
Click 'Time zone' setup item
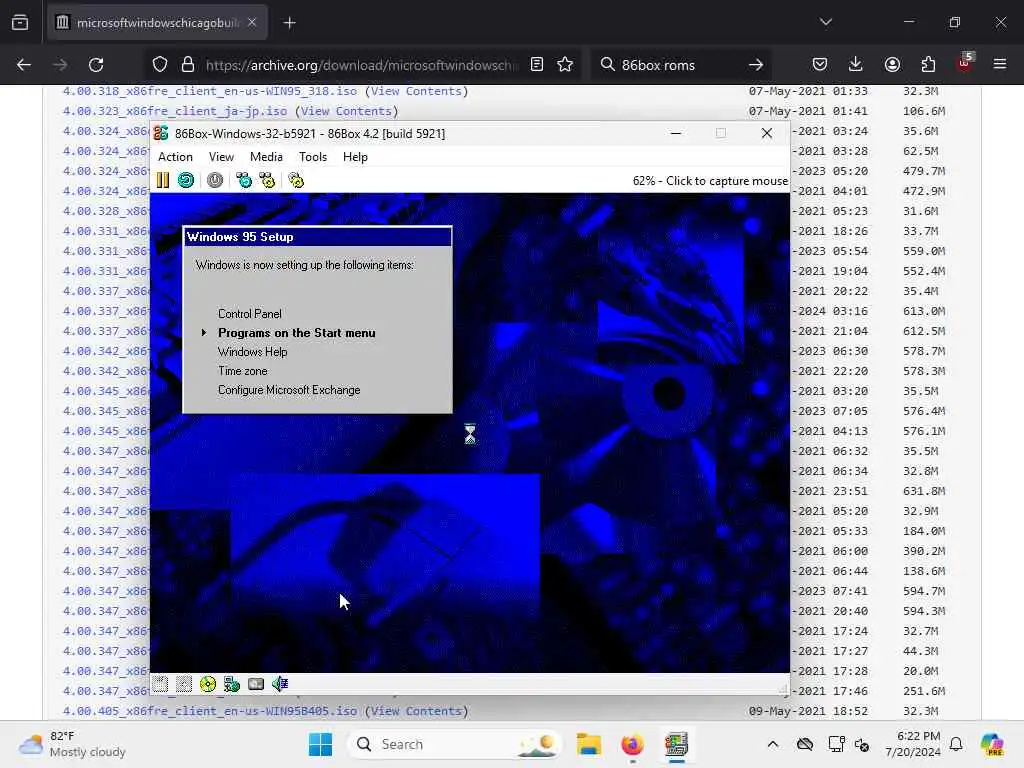point(242,370)
